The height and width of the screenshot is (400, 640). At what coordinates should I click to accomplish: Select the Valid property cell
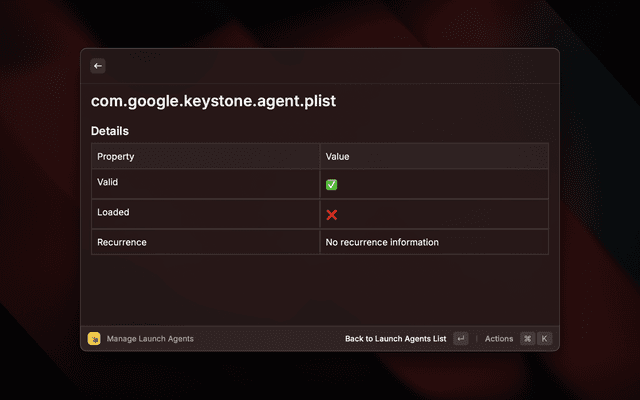click(110, 182)
